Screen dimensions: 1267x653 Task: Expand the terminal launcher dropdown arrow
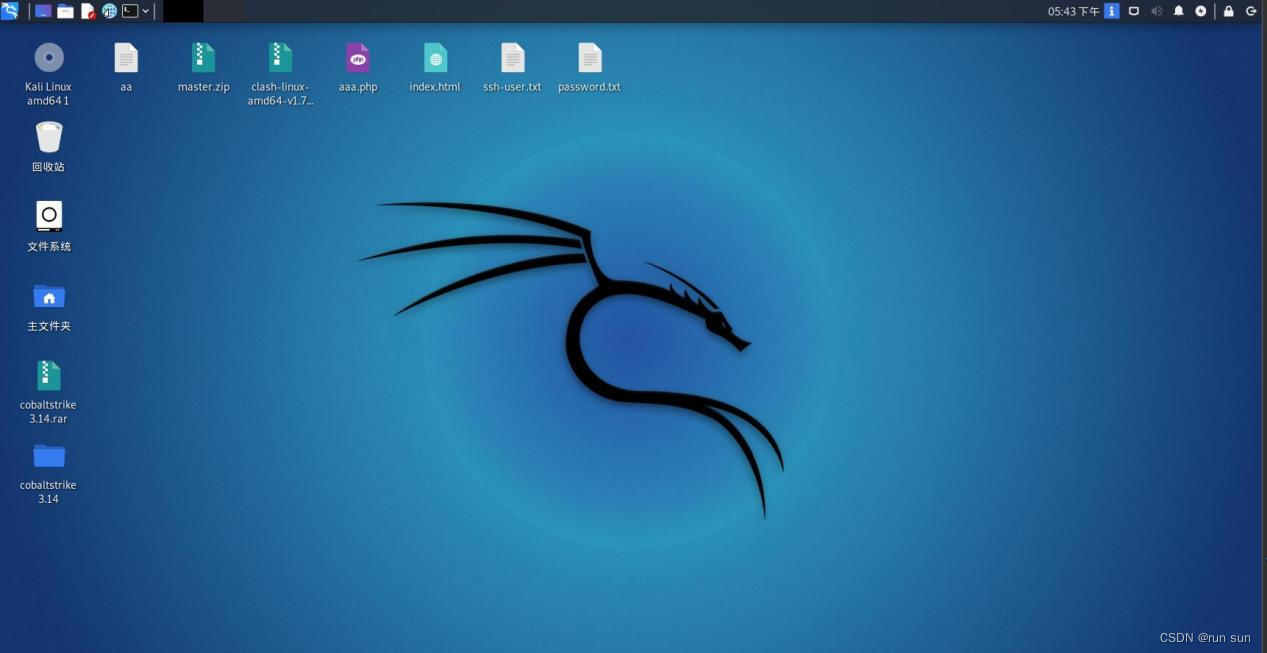pyautogui.click(x=146, y=11)
